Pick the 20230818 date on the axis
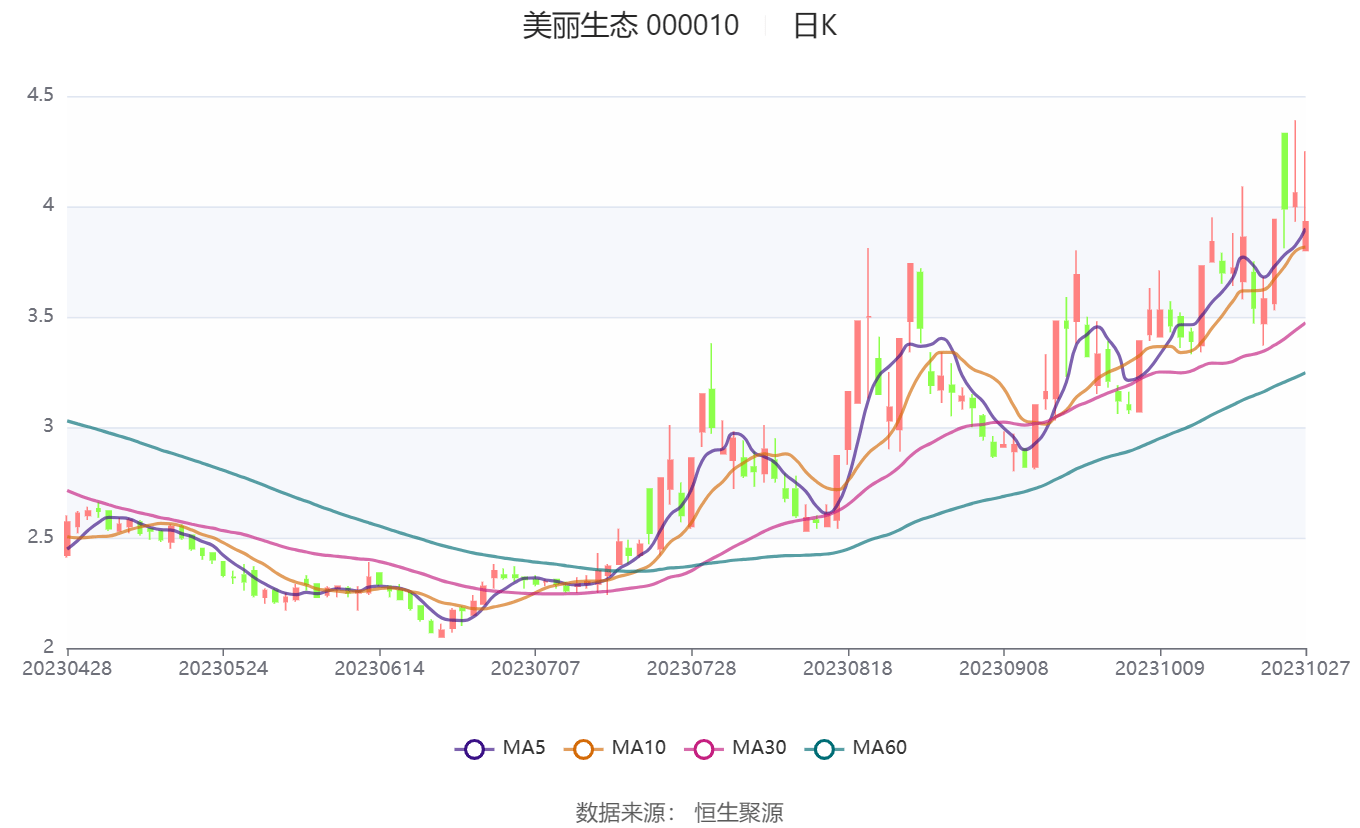The width and height of the screenshot is (1360, 828). (848, 668)
